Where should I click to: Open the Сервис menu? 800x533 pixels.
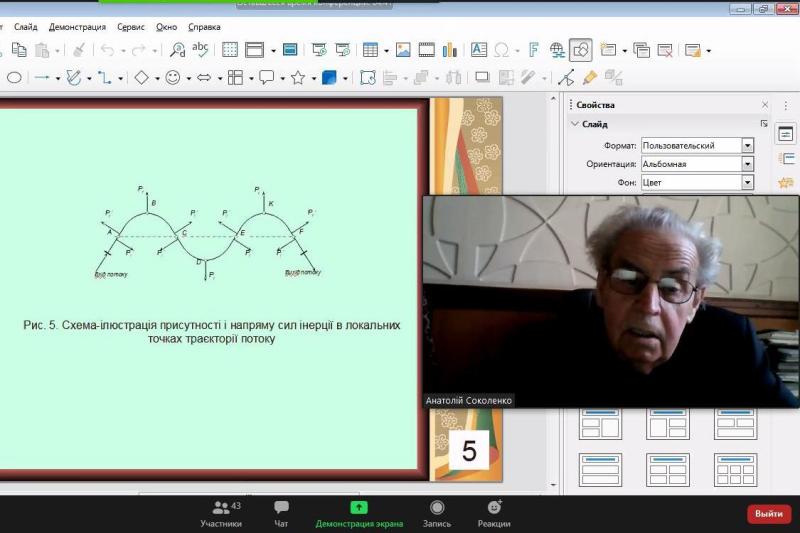[x=131, y=27]
